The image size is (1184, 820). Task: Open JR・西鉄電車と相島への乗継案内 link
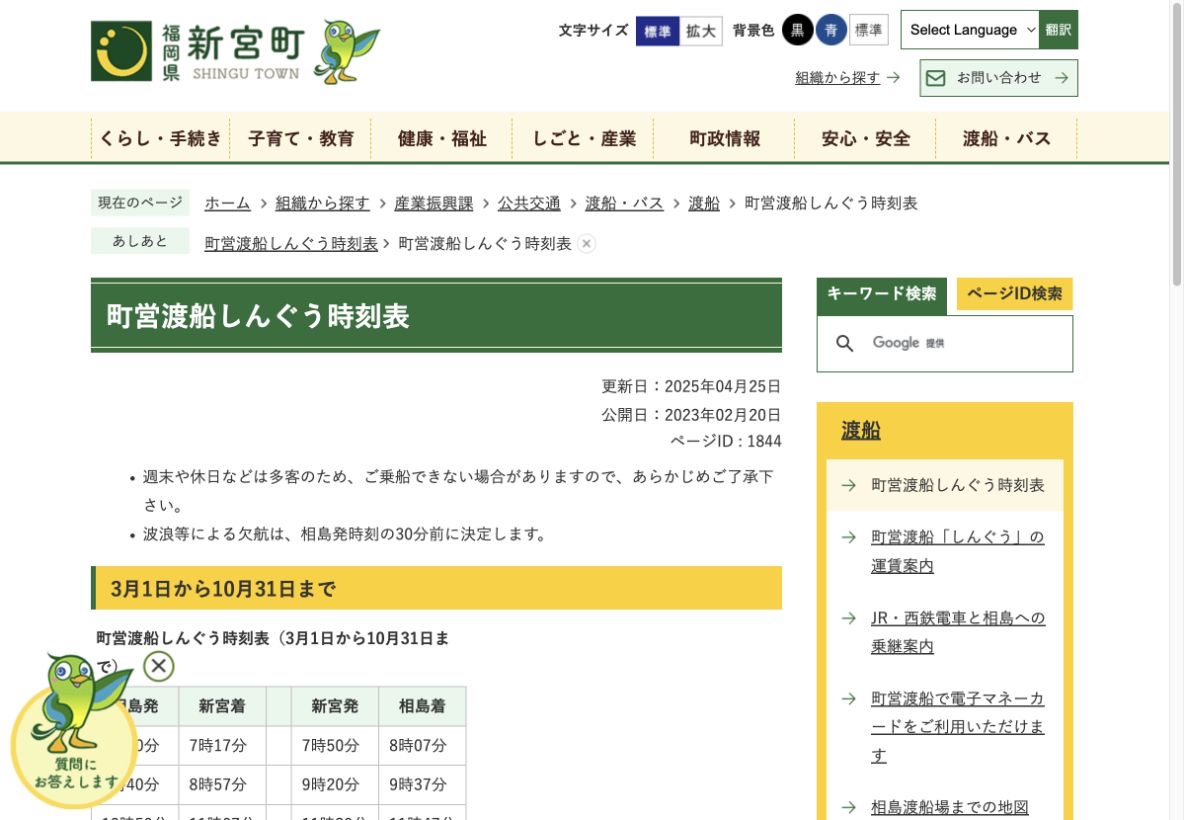957,632
